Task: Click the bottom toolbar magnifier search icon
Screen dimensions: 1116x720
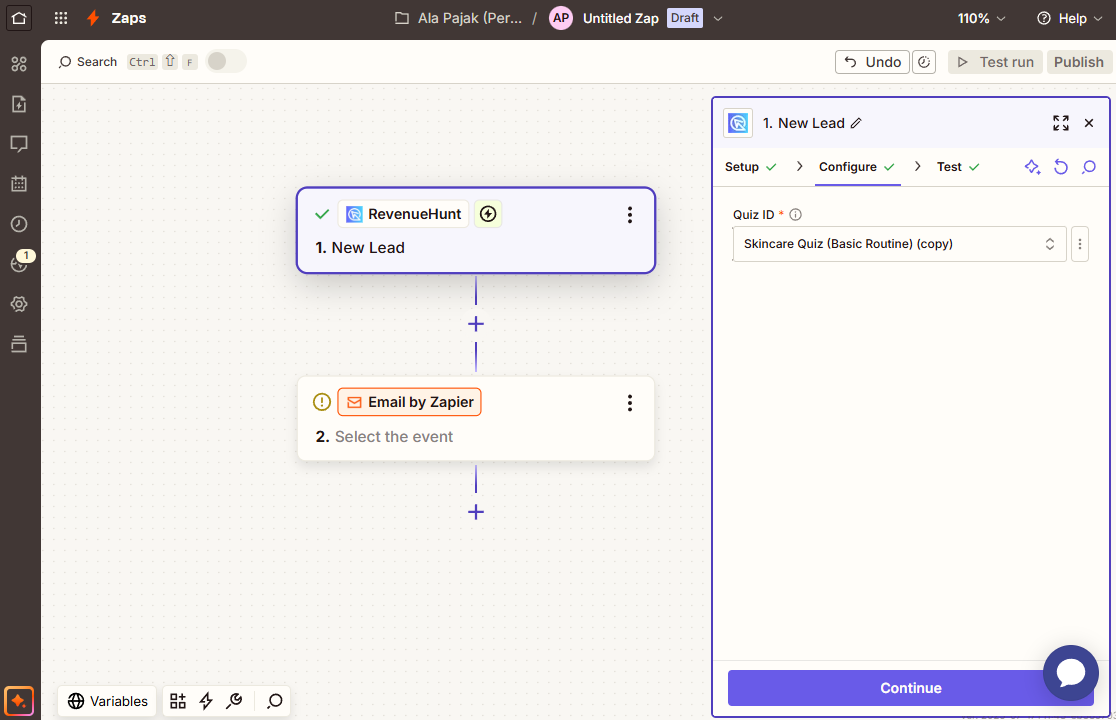Action: 275,702
